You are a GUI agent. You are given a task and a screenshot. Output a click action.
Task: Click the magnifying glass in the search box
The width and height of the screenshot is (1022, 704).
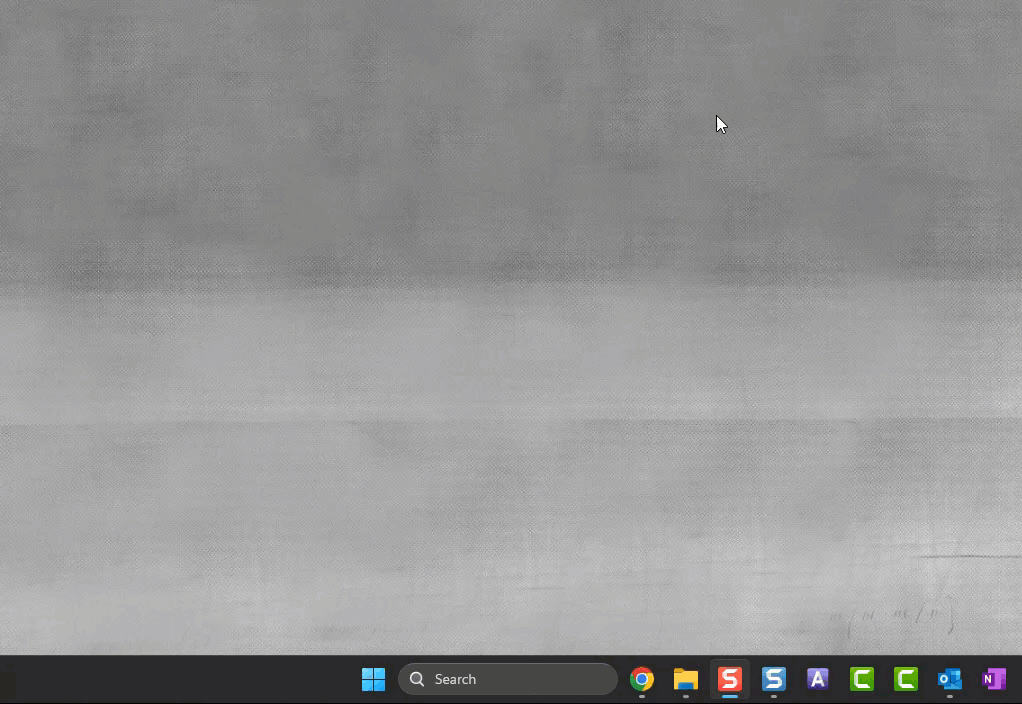(x=418, y=679)
